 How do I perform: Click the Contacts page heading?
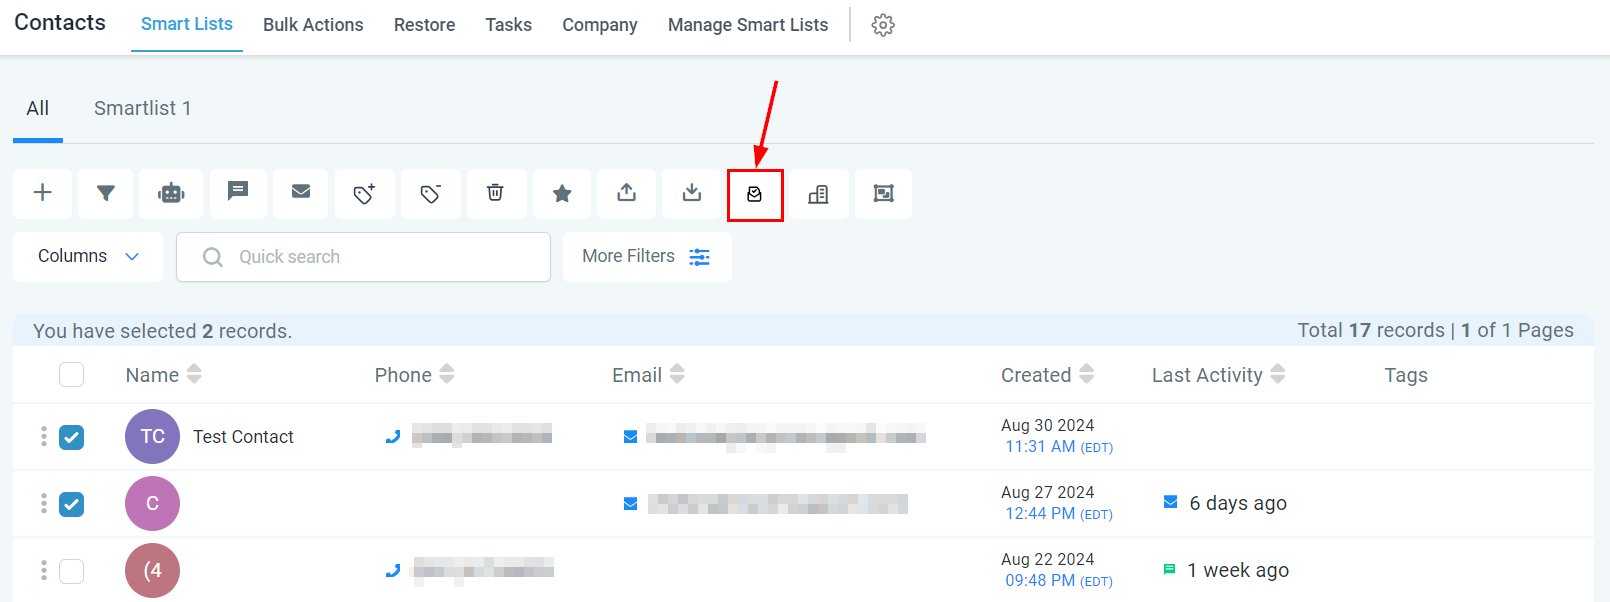point(60,22)
